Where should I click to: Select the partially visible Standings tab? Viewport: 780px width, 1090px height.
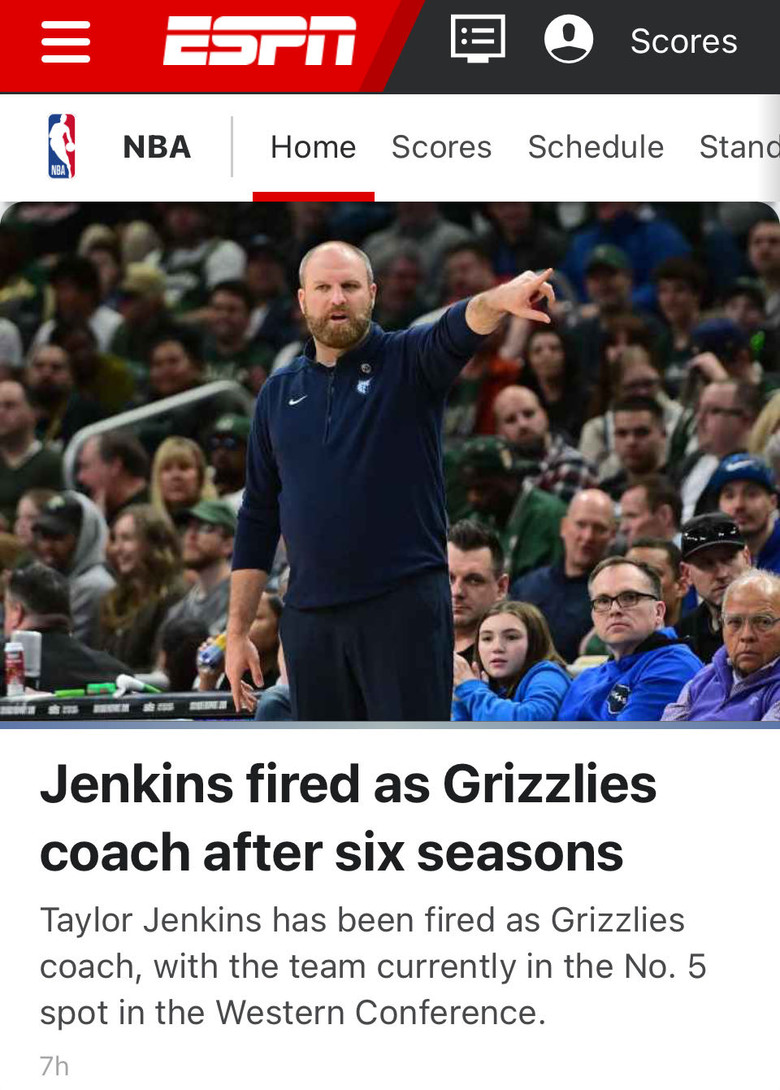pyautogui.click(x=739, y=147)
